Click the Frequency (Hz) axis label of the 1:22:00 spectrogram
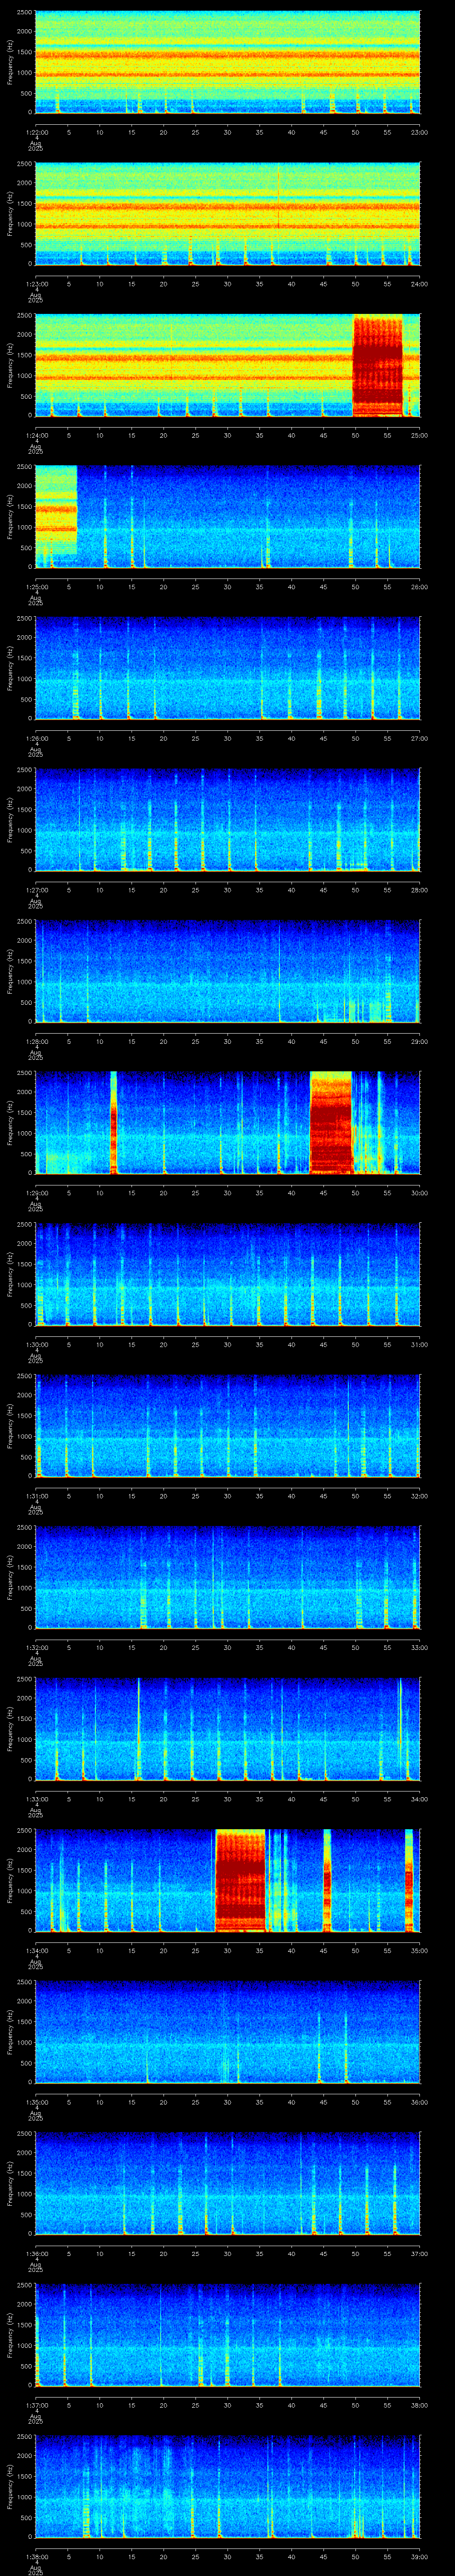The height and width of the screenshot is (2576, 455). (11, 62)
